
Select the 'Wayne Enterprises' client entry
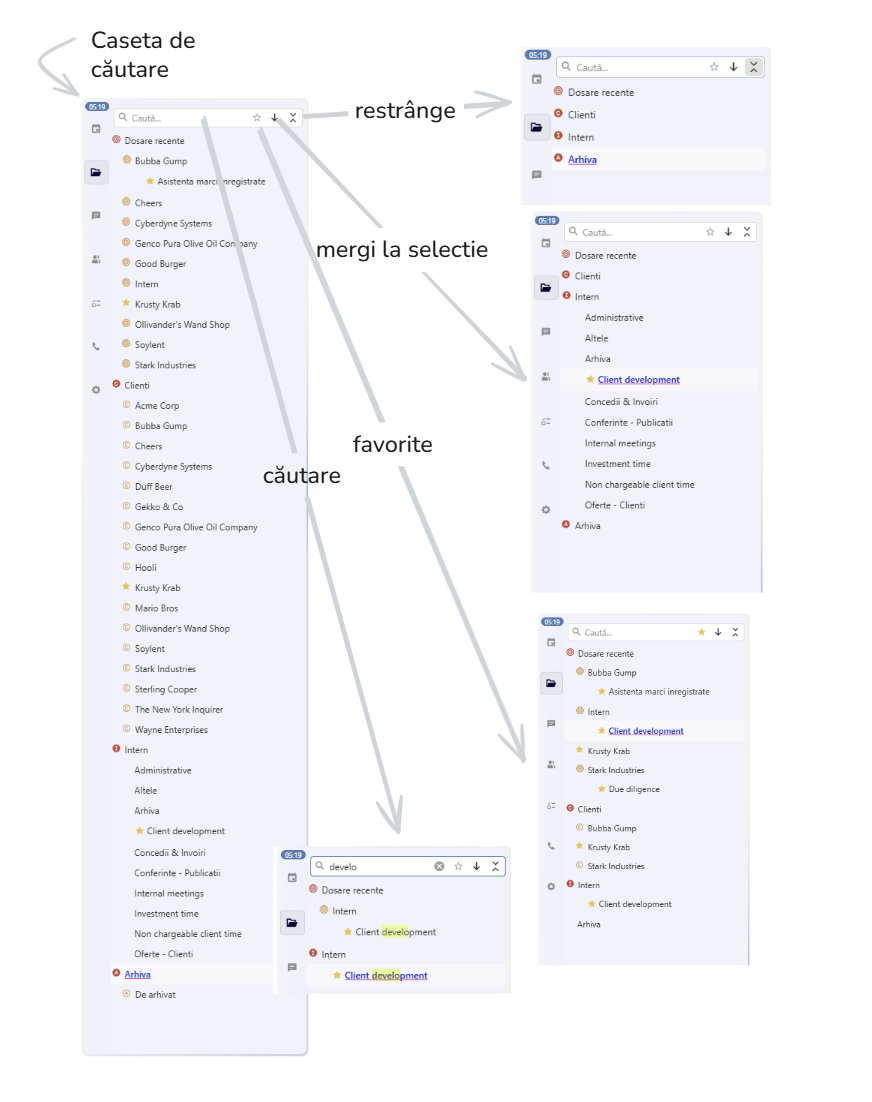[171, 730]
